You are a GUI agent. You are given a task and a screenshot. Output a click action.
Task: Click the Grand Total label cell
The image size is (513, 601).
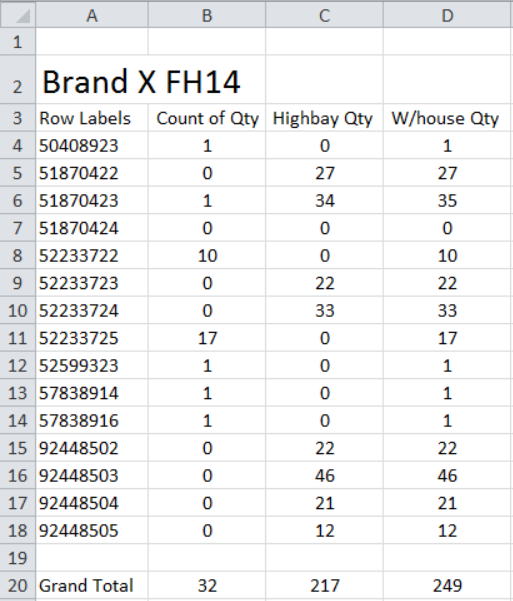92,585
